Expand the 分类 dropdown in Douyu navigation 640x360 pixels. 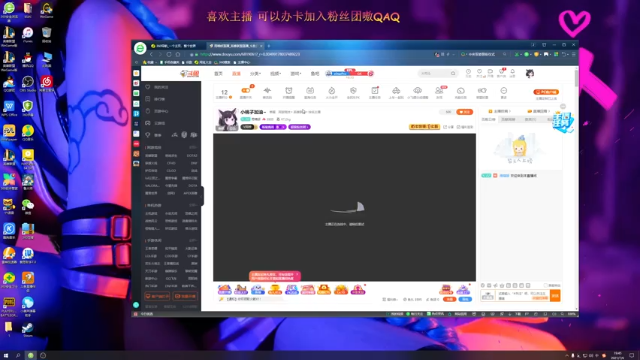tap(255, 73)
